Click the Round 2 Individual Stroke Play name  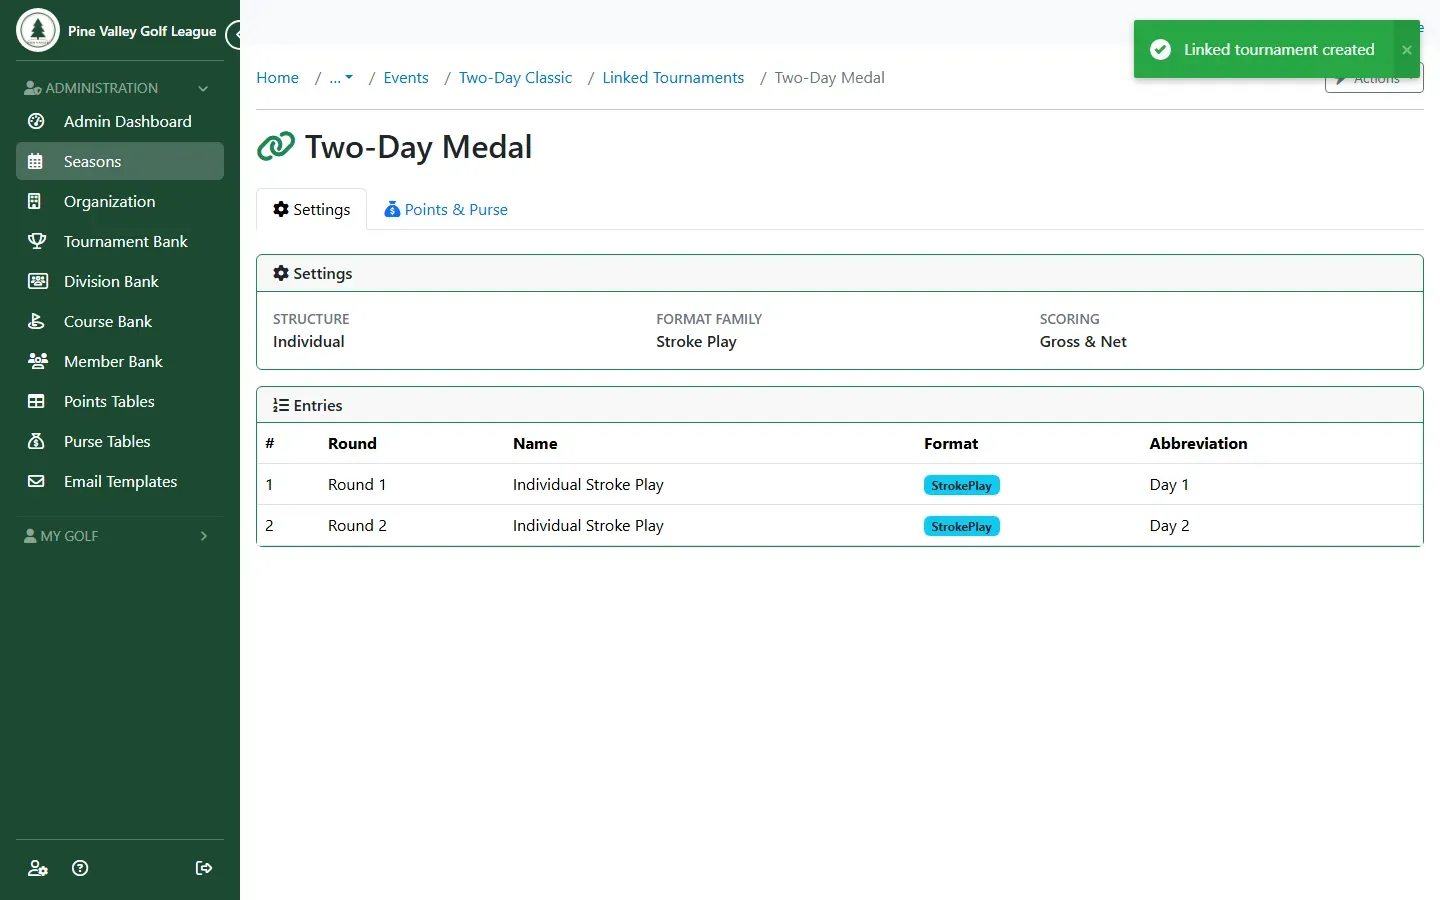tap(588, 526)
